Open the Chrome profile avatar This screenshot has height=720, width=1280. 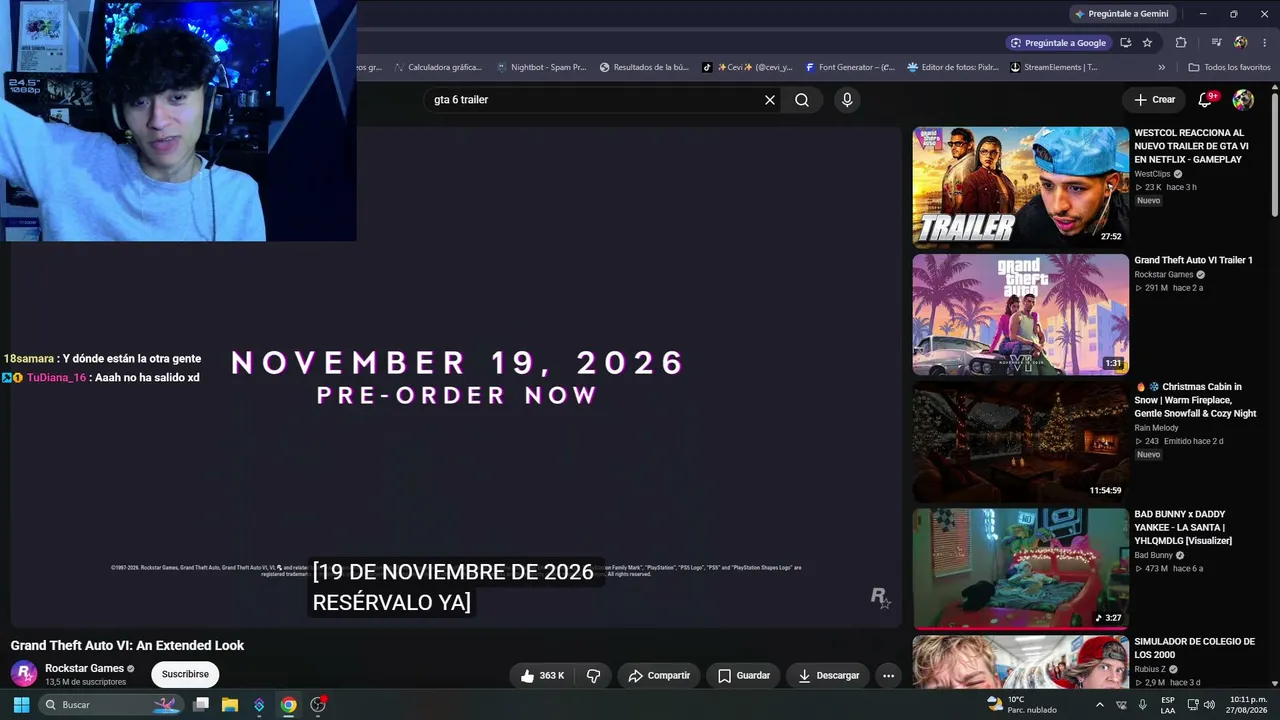[x=1241, y=43]
